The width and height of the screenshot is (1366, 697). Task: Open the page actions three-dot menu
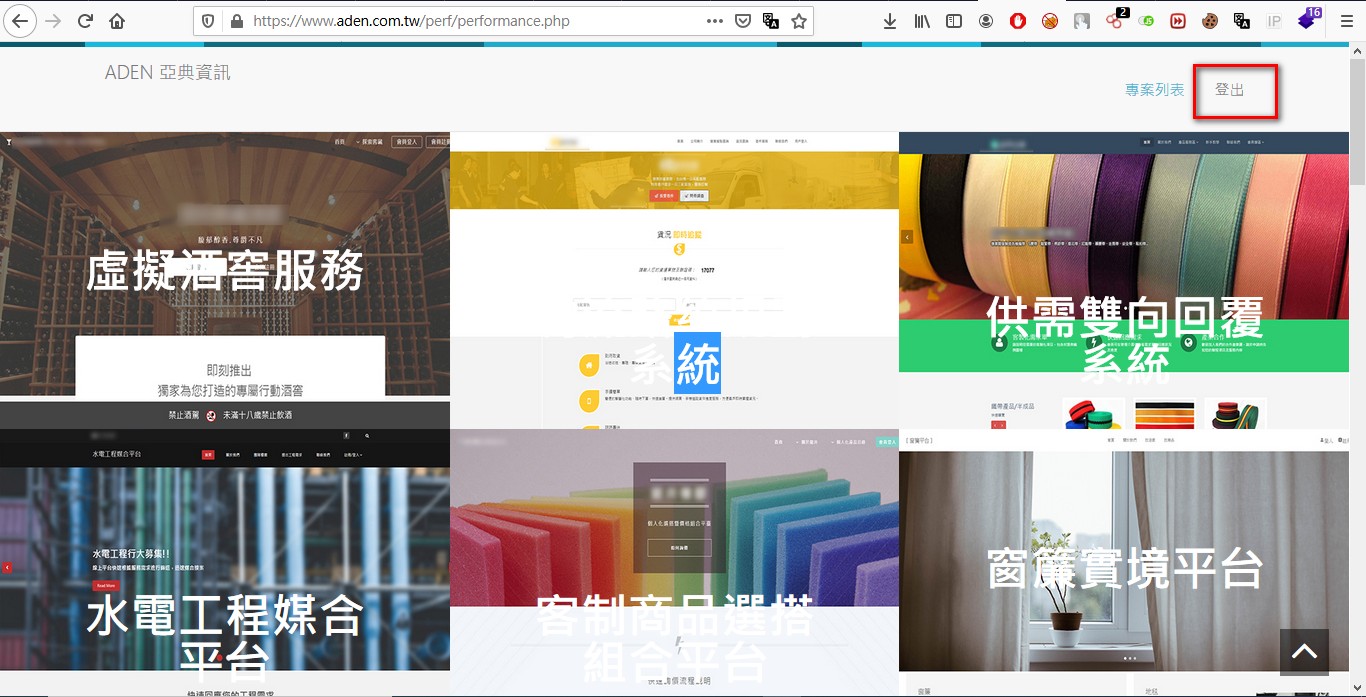(714, 21)
